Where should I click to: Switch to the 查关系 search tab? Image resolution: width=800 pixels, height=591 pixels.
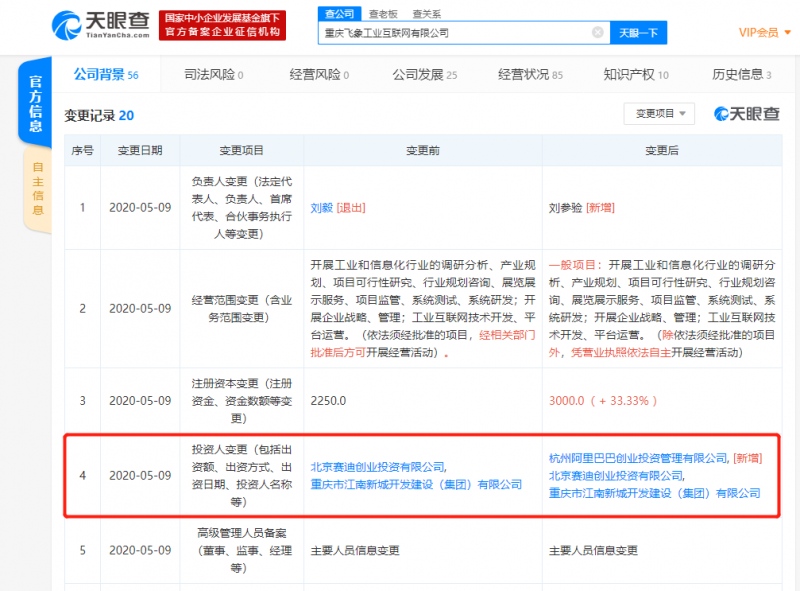426,14
